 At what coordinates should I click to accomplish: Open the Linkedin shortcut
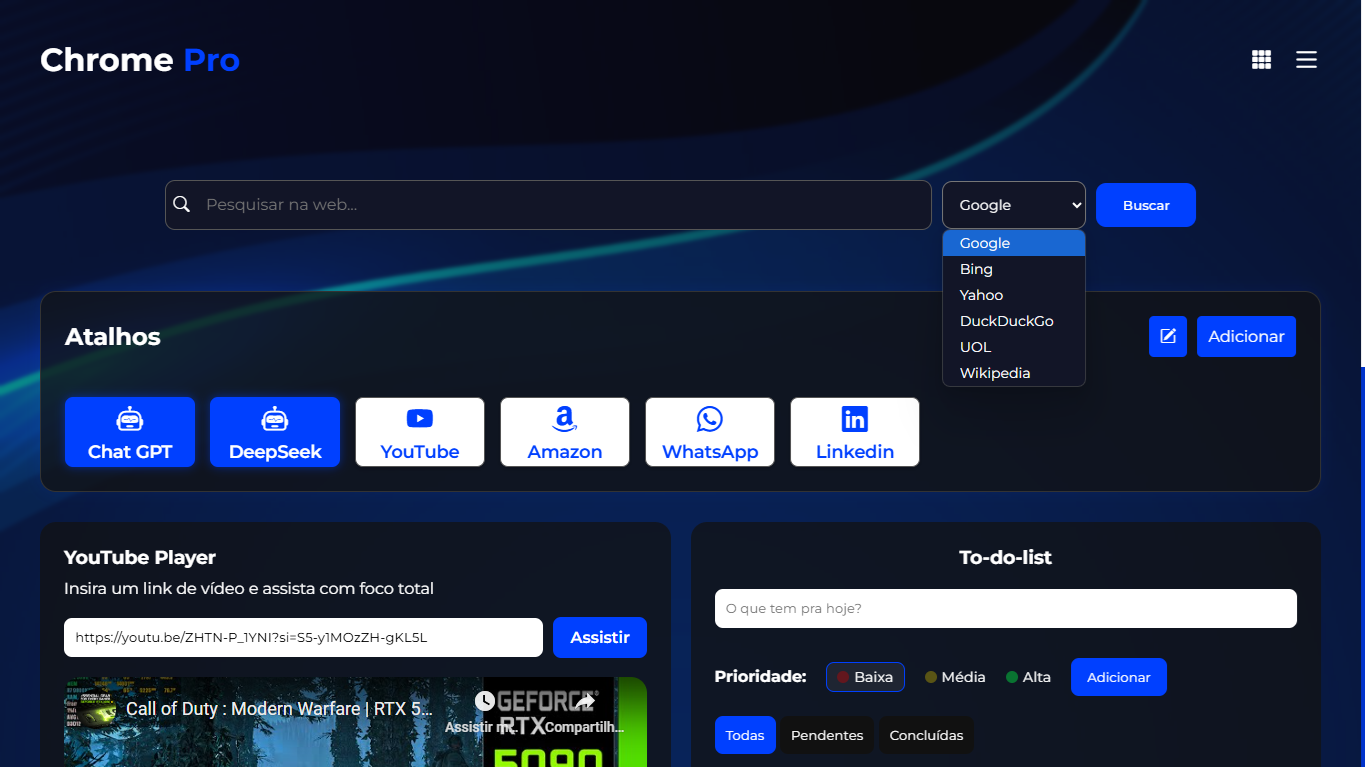(855, 432)
